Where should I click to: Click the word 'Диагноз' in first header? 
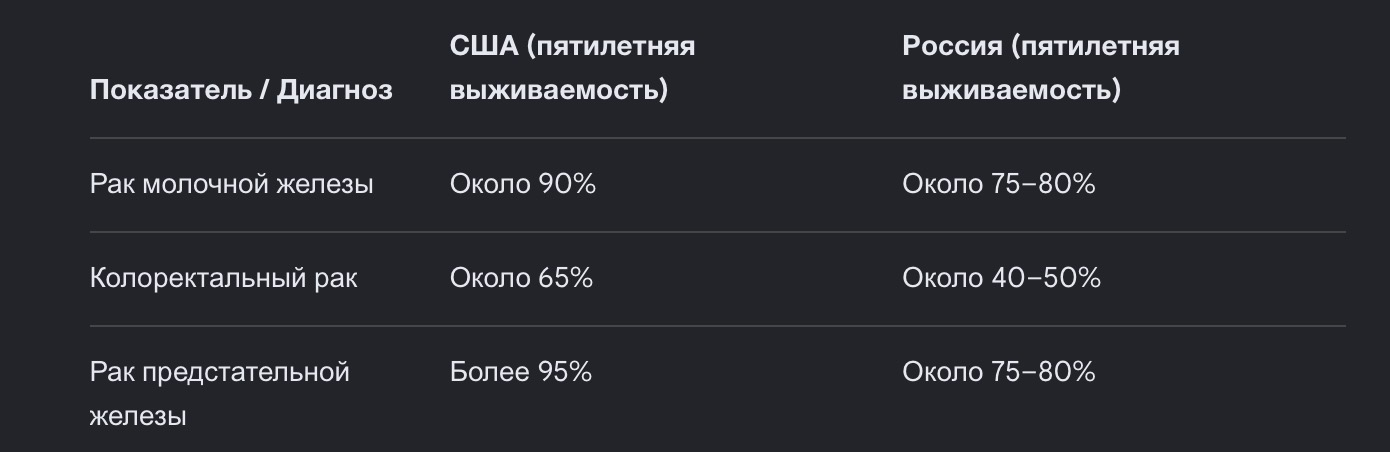pos(335,90)
